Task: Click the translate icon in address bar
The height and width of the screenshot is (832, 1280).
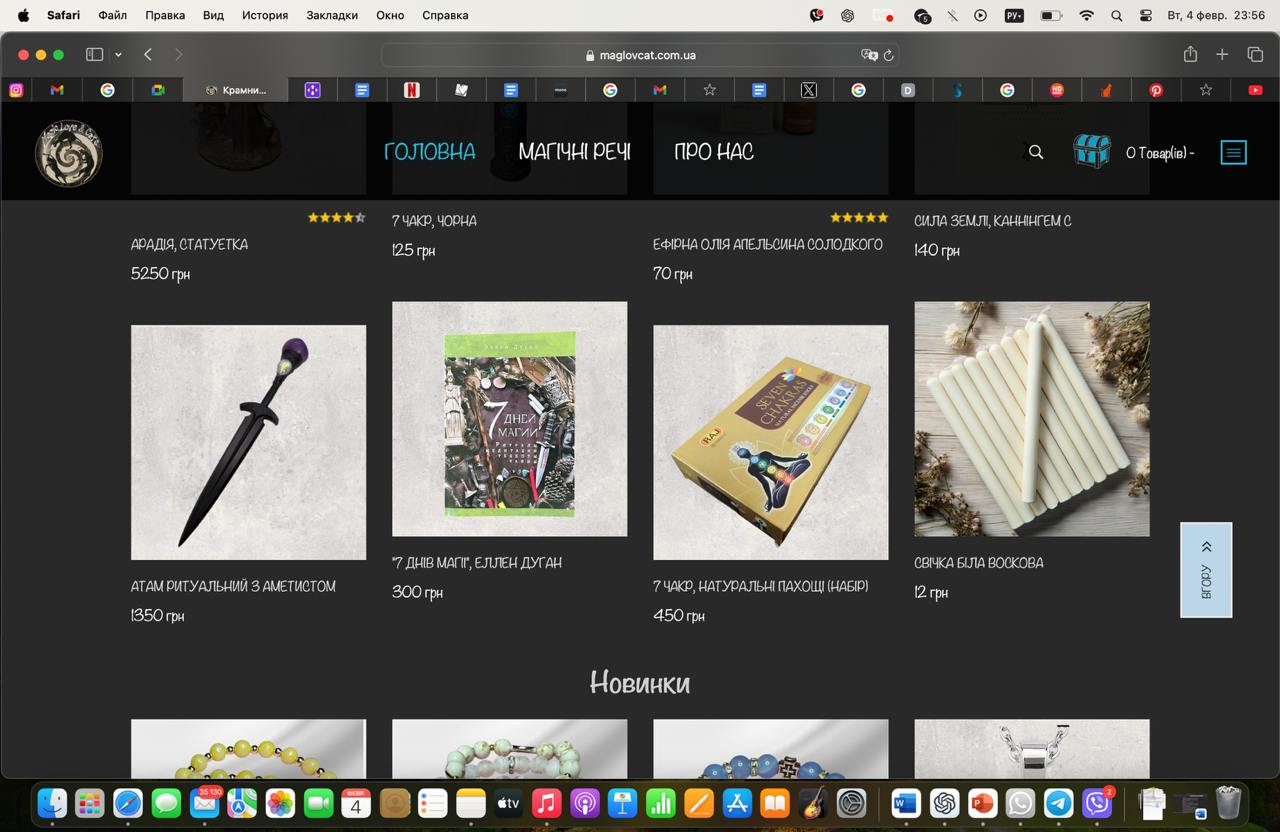Action: tap(869, 55)
